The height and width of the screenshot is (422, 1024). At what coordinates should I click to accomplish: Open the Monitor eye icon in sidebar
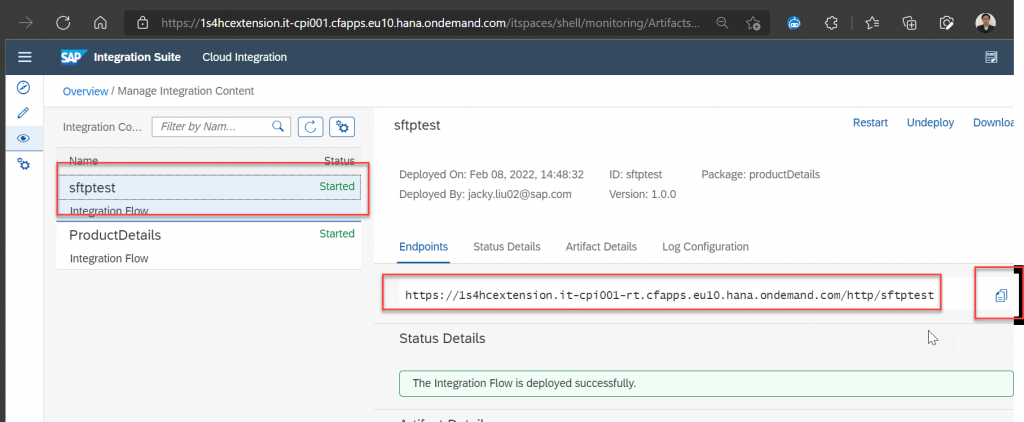(x=24, y=138)
